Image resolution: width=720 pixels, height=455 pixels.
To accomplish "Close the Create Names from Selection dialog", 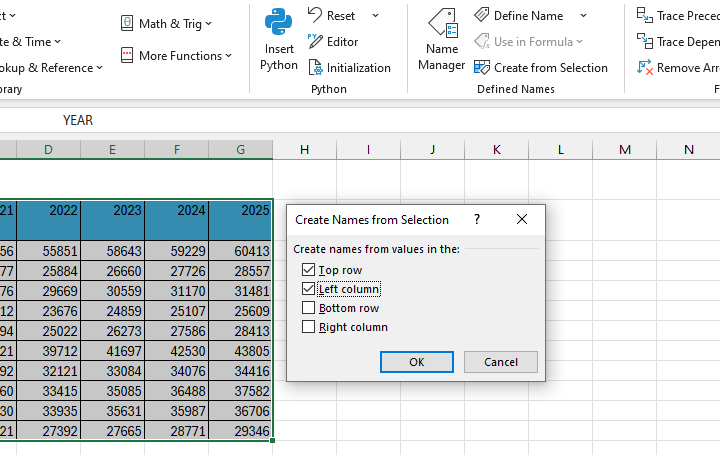I will click(522, 219).
